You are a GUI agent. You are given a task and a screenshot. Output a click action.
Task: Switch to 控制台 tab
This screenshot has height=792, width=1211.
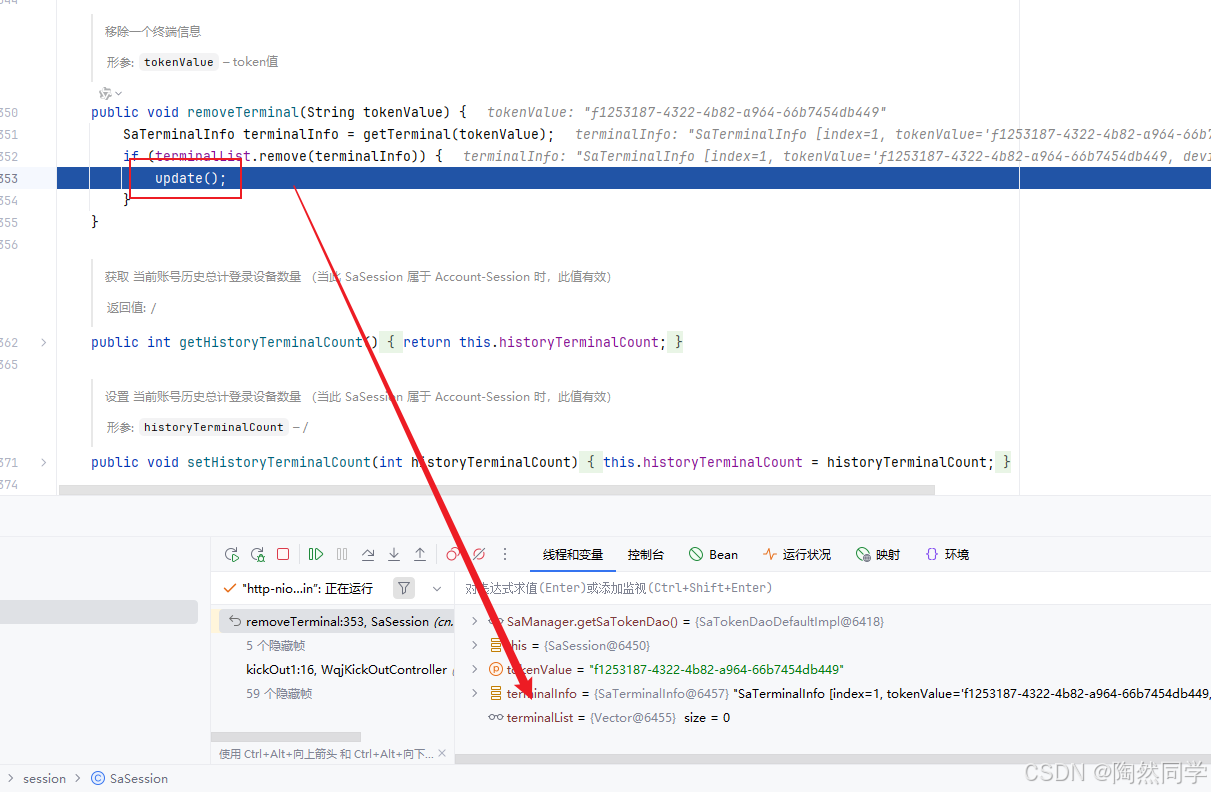point(646,554)
